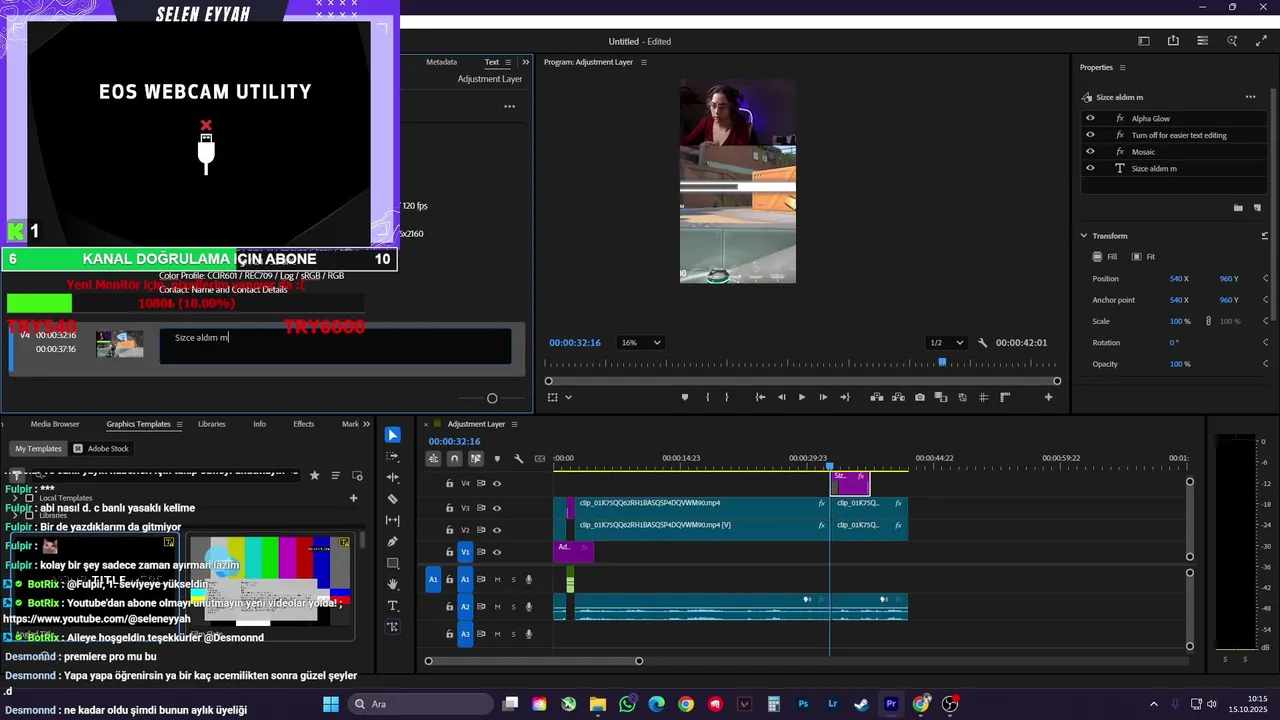Screen dimensions: 1280x720
Task: Switch to the Libraries tab
Action: click(212, 424)
